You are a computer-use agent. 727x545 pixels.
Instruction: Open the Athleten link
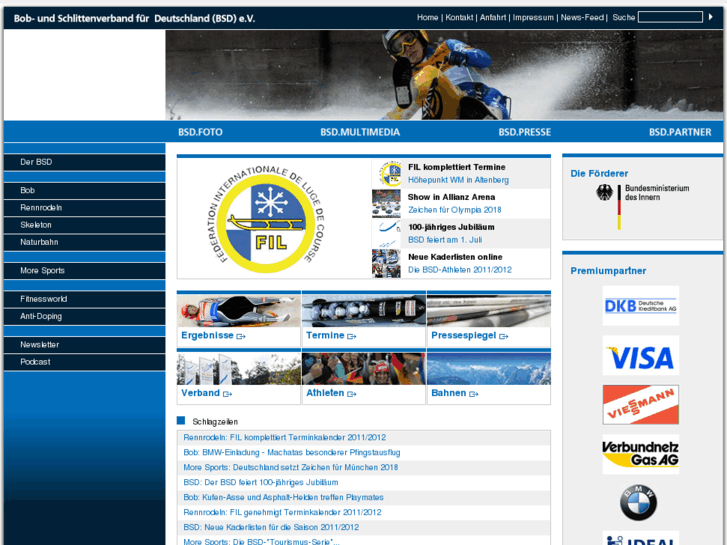325,393
